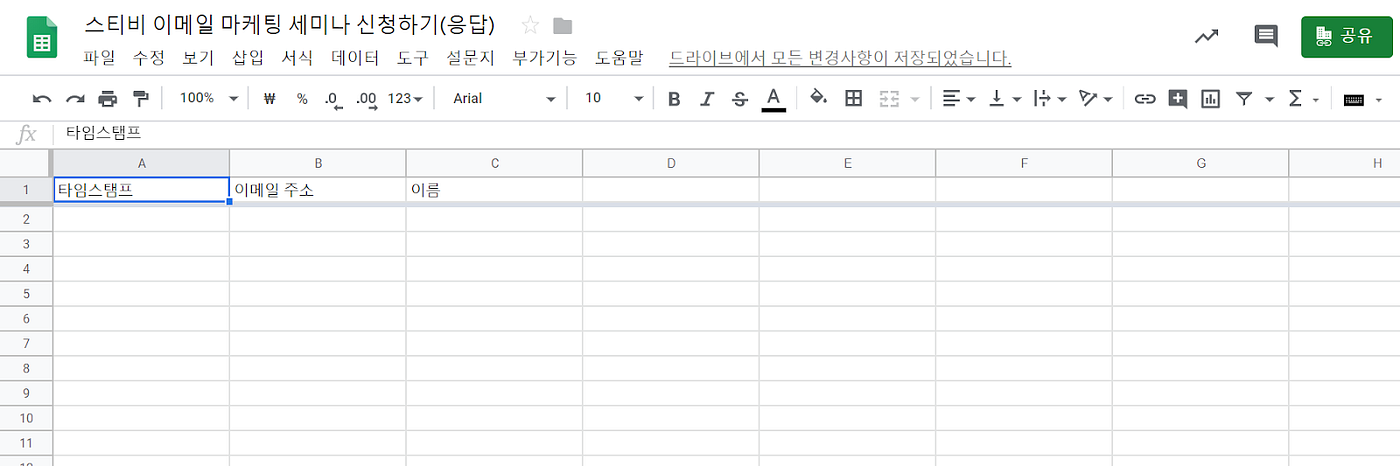Open the Arial font dropdown
Image resolution: width=1400 pixels, height=466 pixels.
[503, 98]
